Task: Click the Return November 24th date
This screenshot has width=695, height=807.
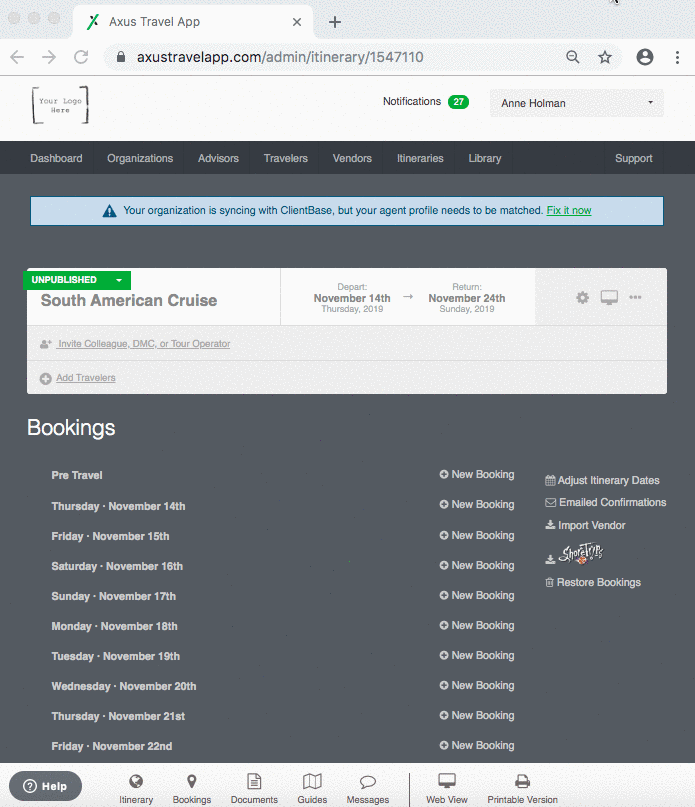Action: point(467,299)
